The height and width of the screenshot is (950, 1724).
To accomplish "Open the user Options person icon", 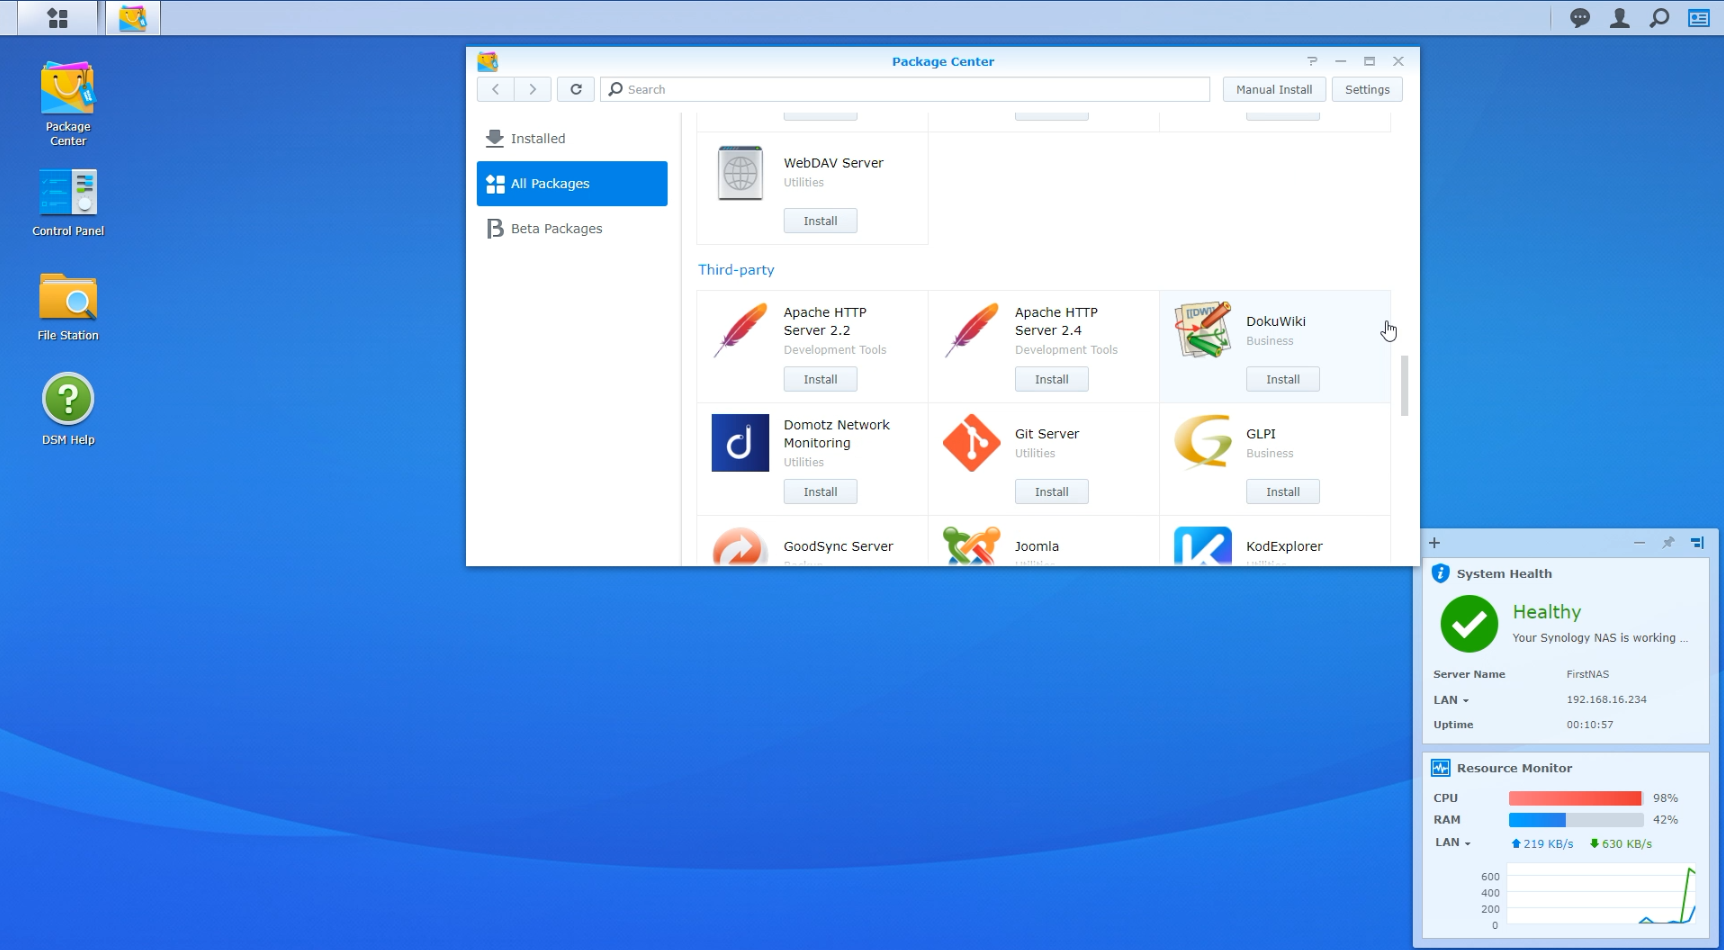I will click(x=1620, y=18).
